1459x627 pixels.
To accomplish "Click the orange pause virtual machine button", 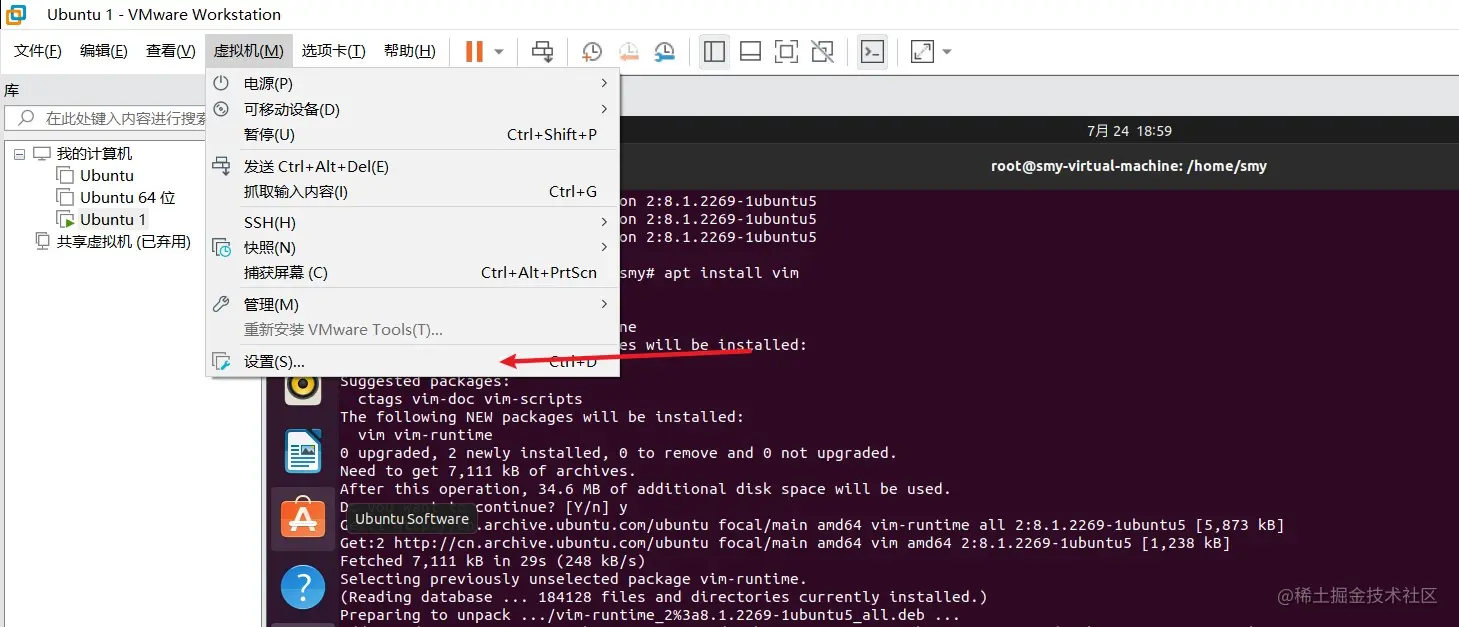I will click(474, 51).
